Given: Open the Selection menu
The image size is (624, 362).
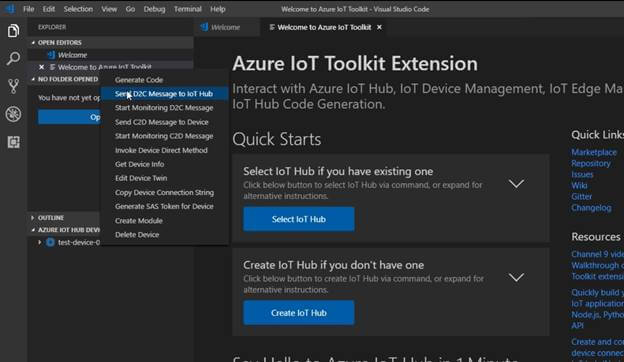Looking at the screenshot, I should pos(78,9).
